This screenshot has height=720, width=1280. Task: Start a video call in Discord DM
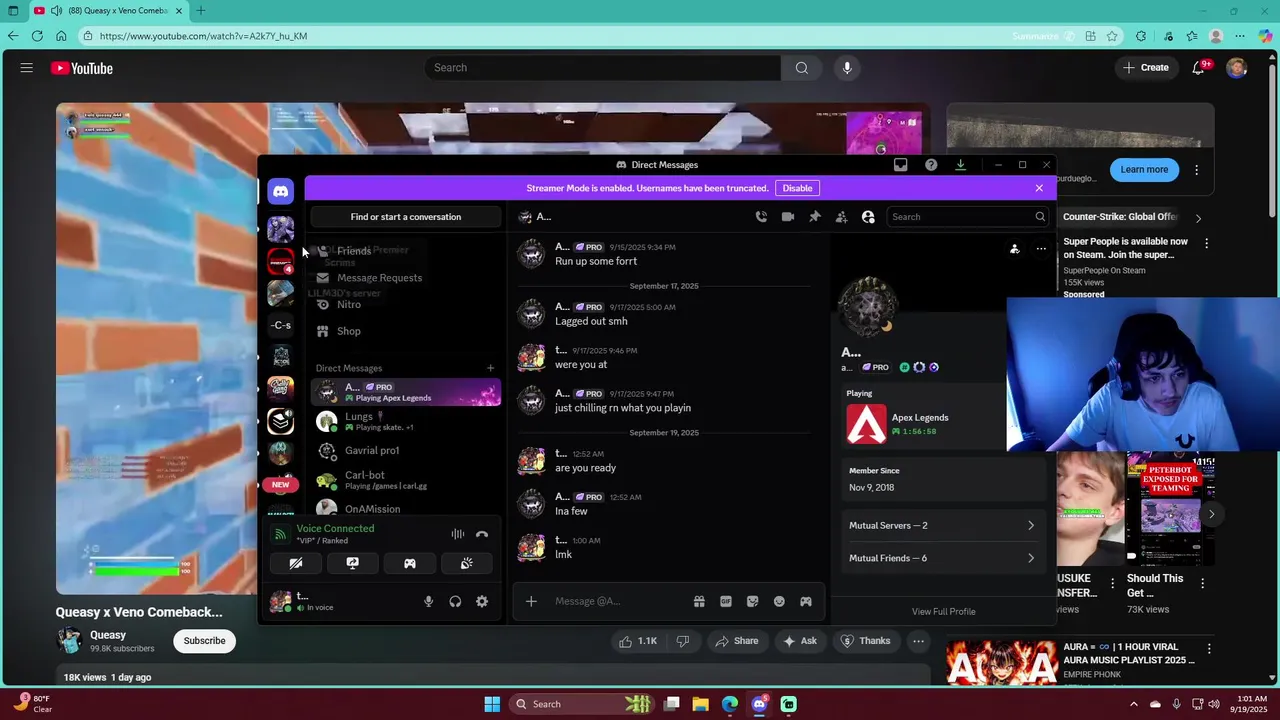tap(788, 217)
